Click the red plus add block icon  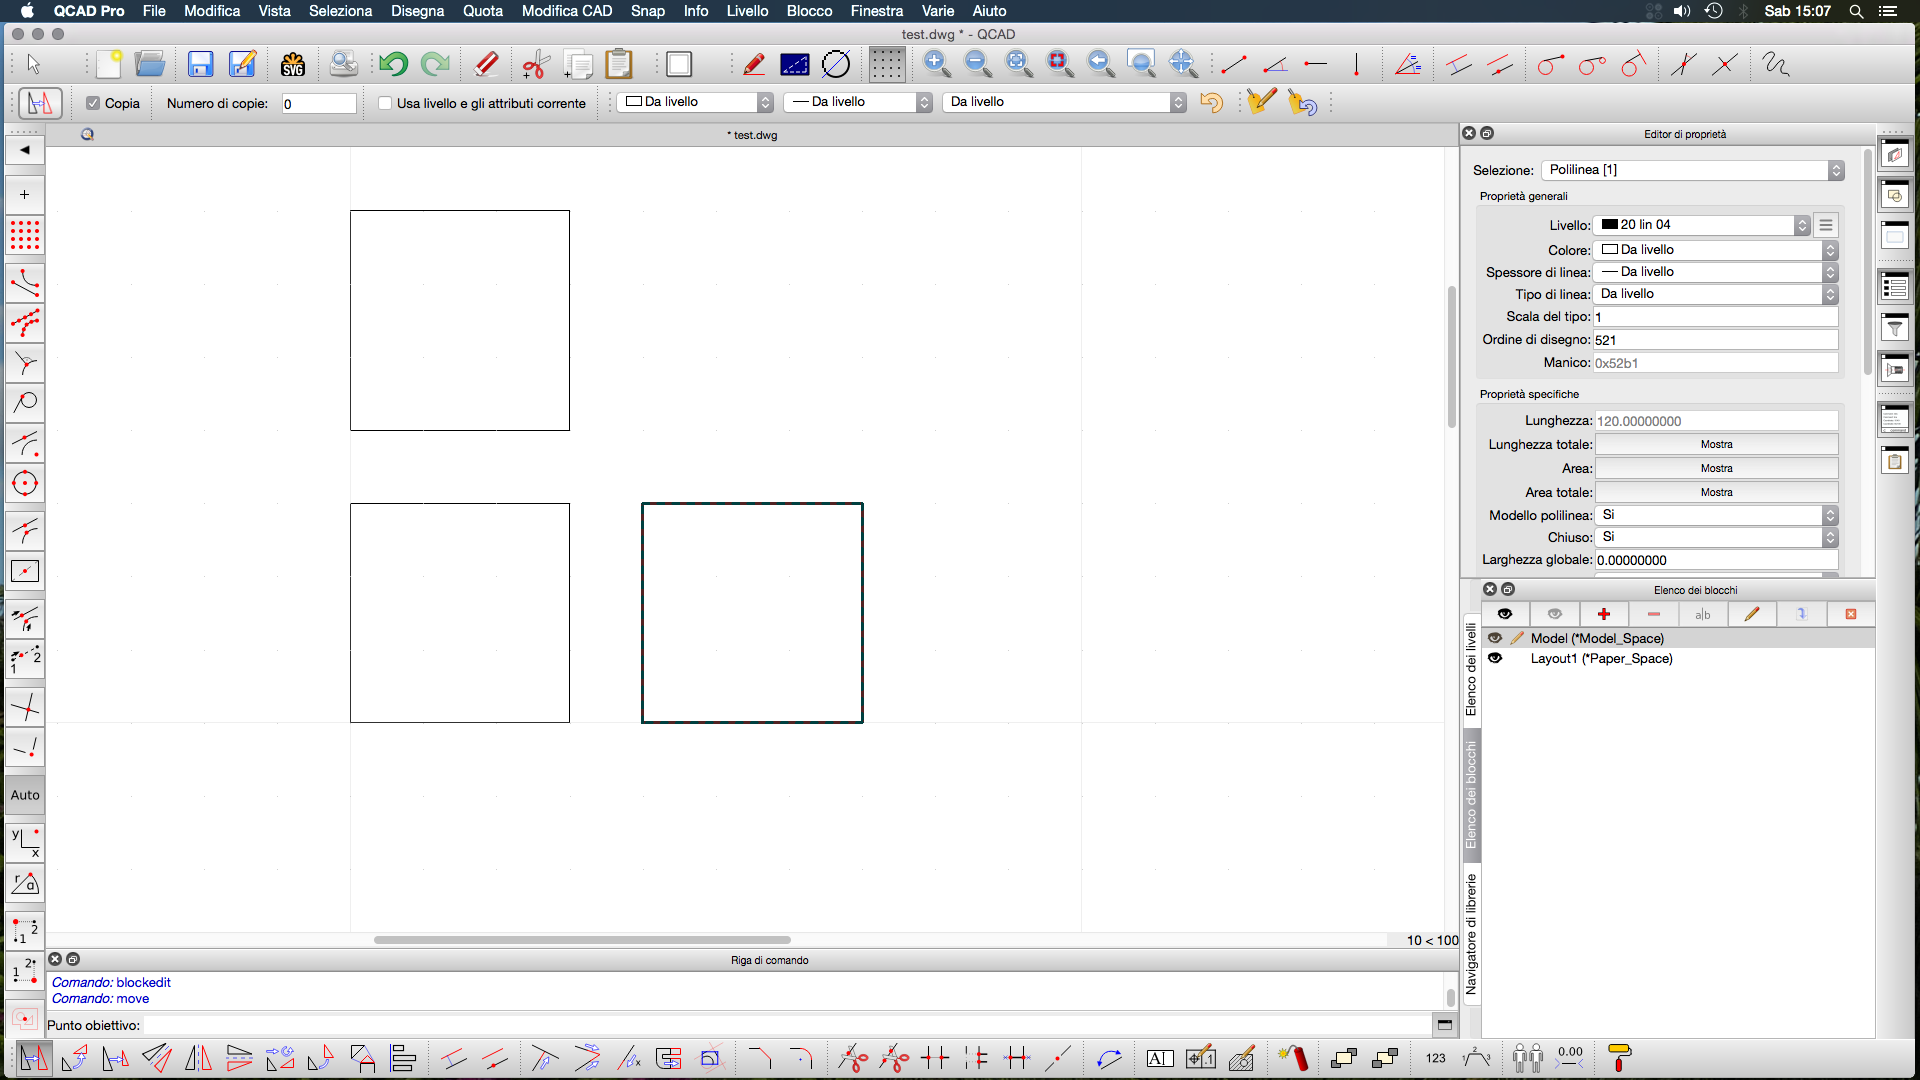click(1604, 614)
